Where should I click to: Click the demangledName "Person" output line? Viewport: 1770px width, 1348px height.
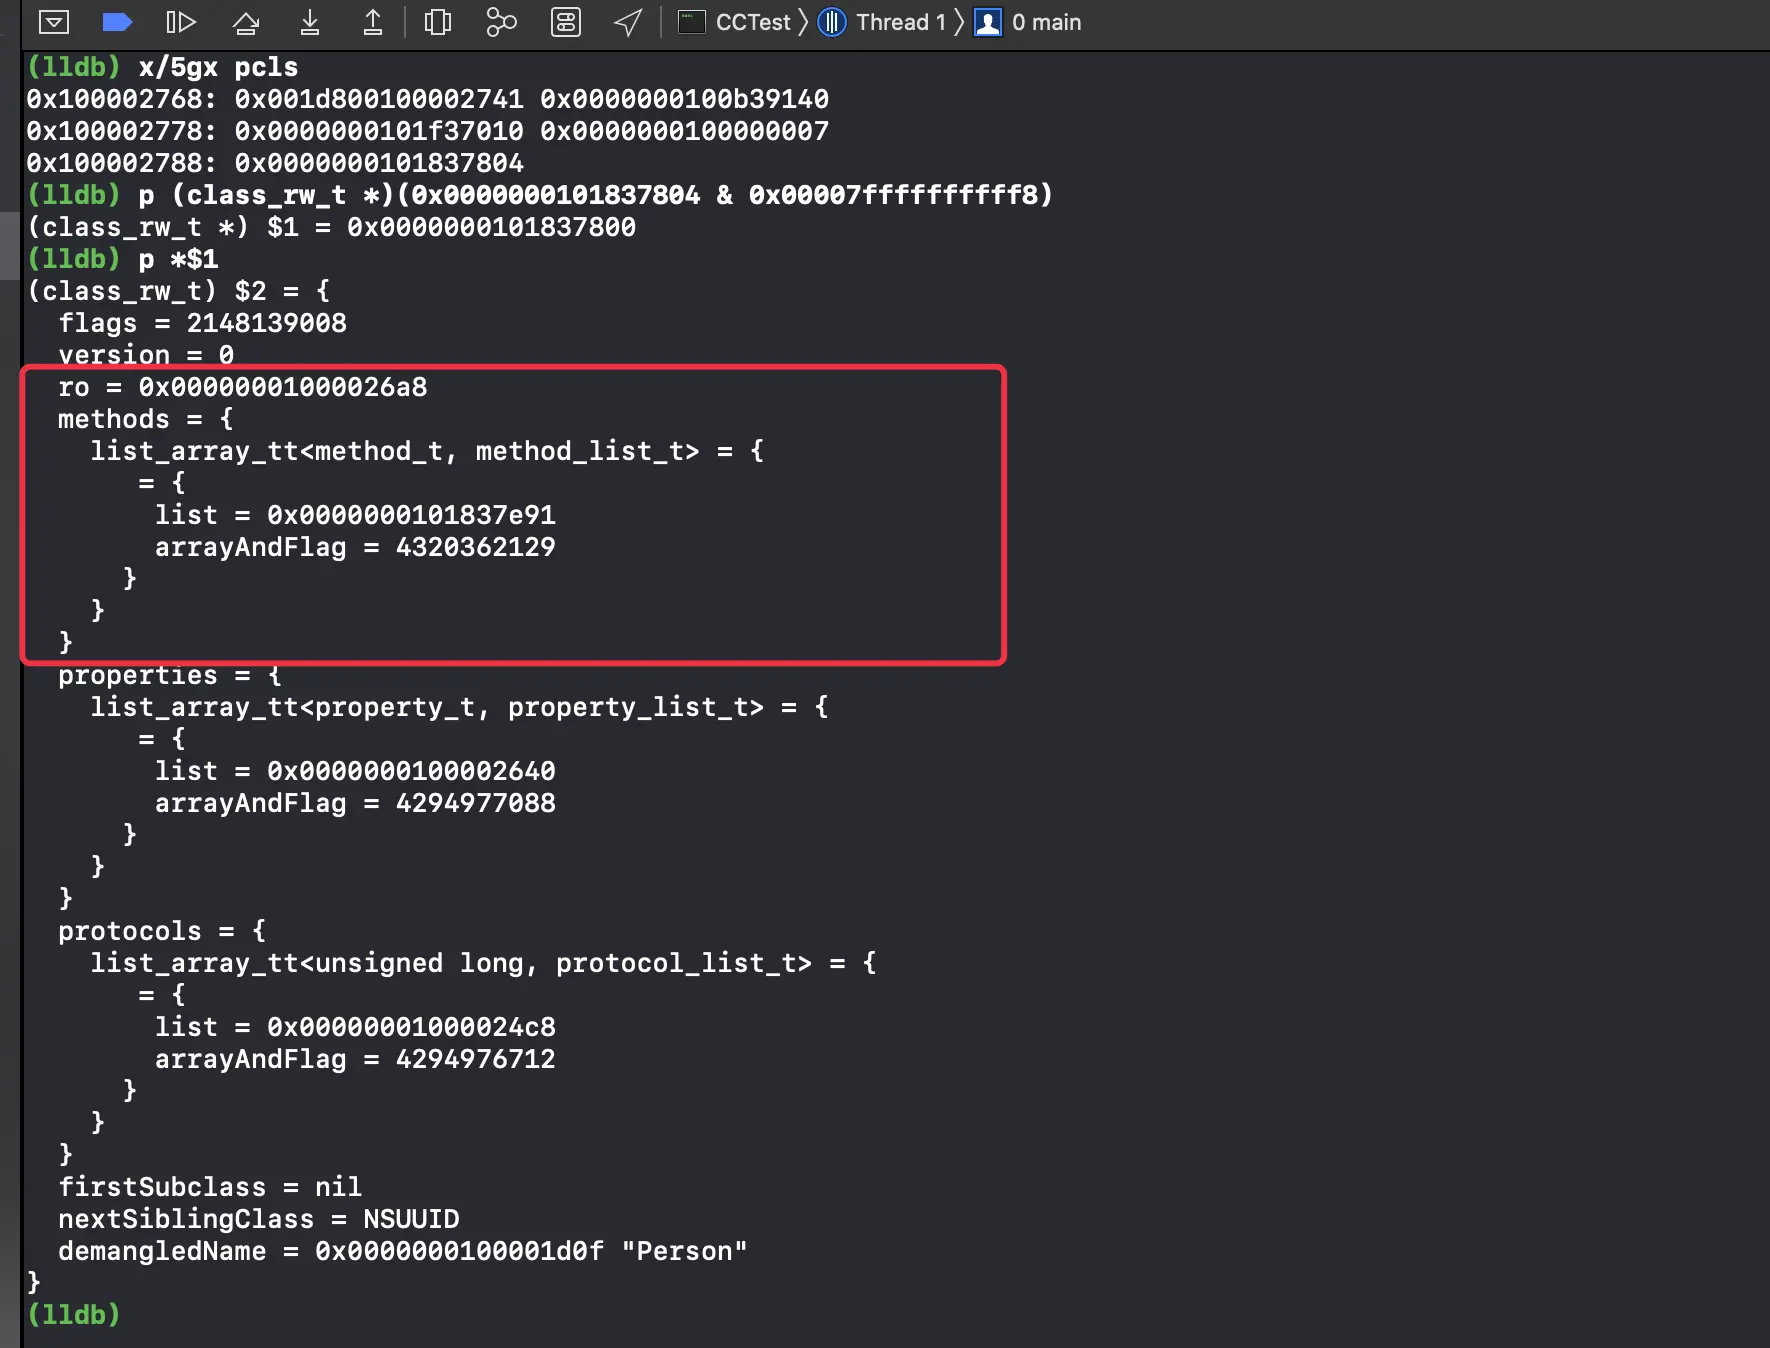tap(402, 1251)
